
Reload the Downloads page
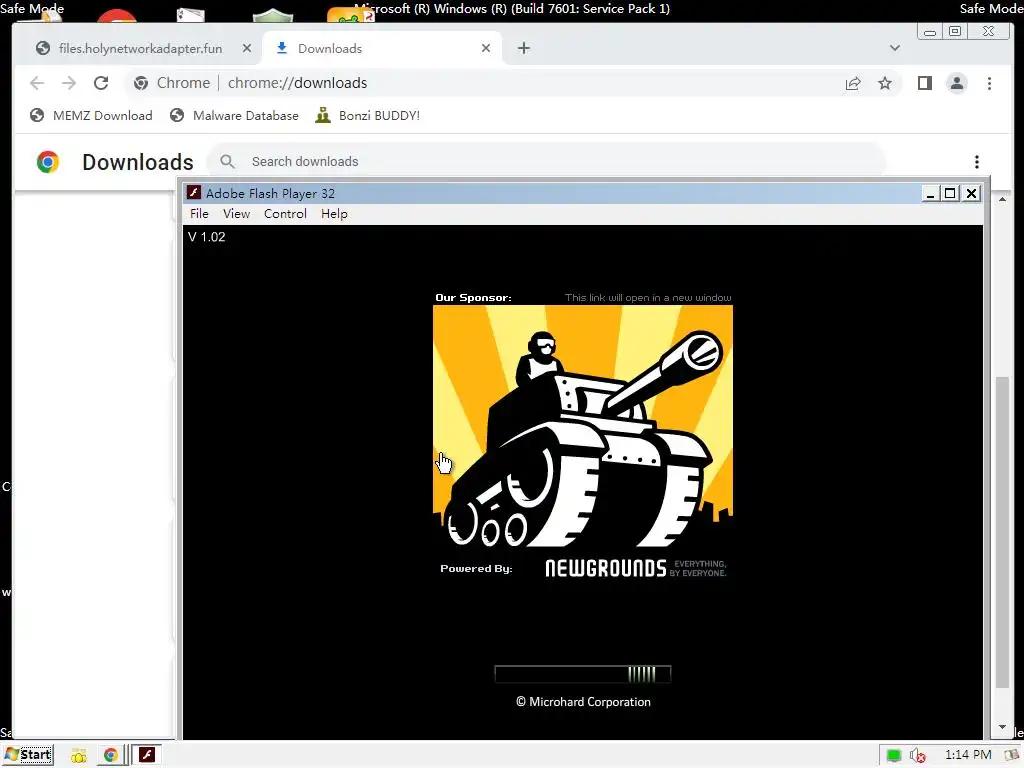click(x=101, y=83)
